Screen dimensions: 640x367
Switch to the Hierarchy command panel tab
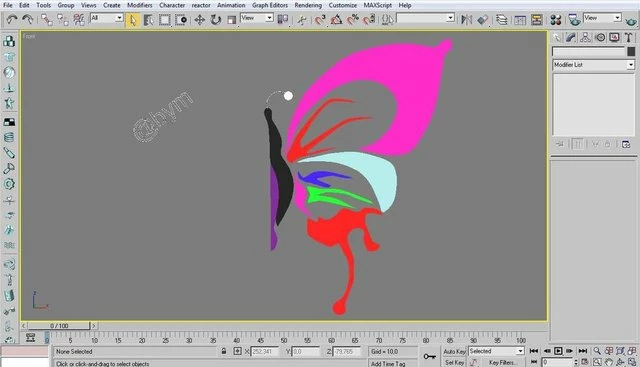pos(585,38)
